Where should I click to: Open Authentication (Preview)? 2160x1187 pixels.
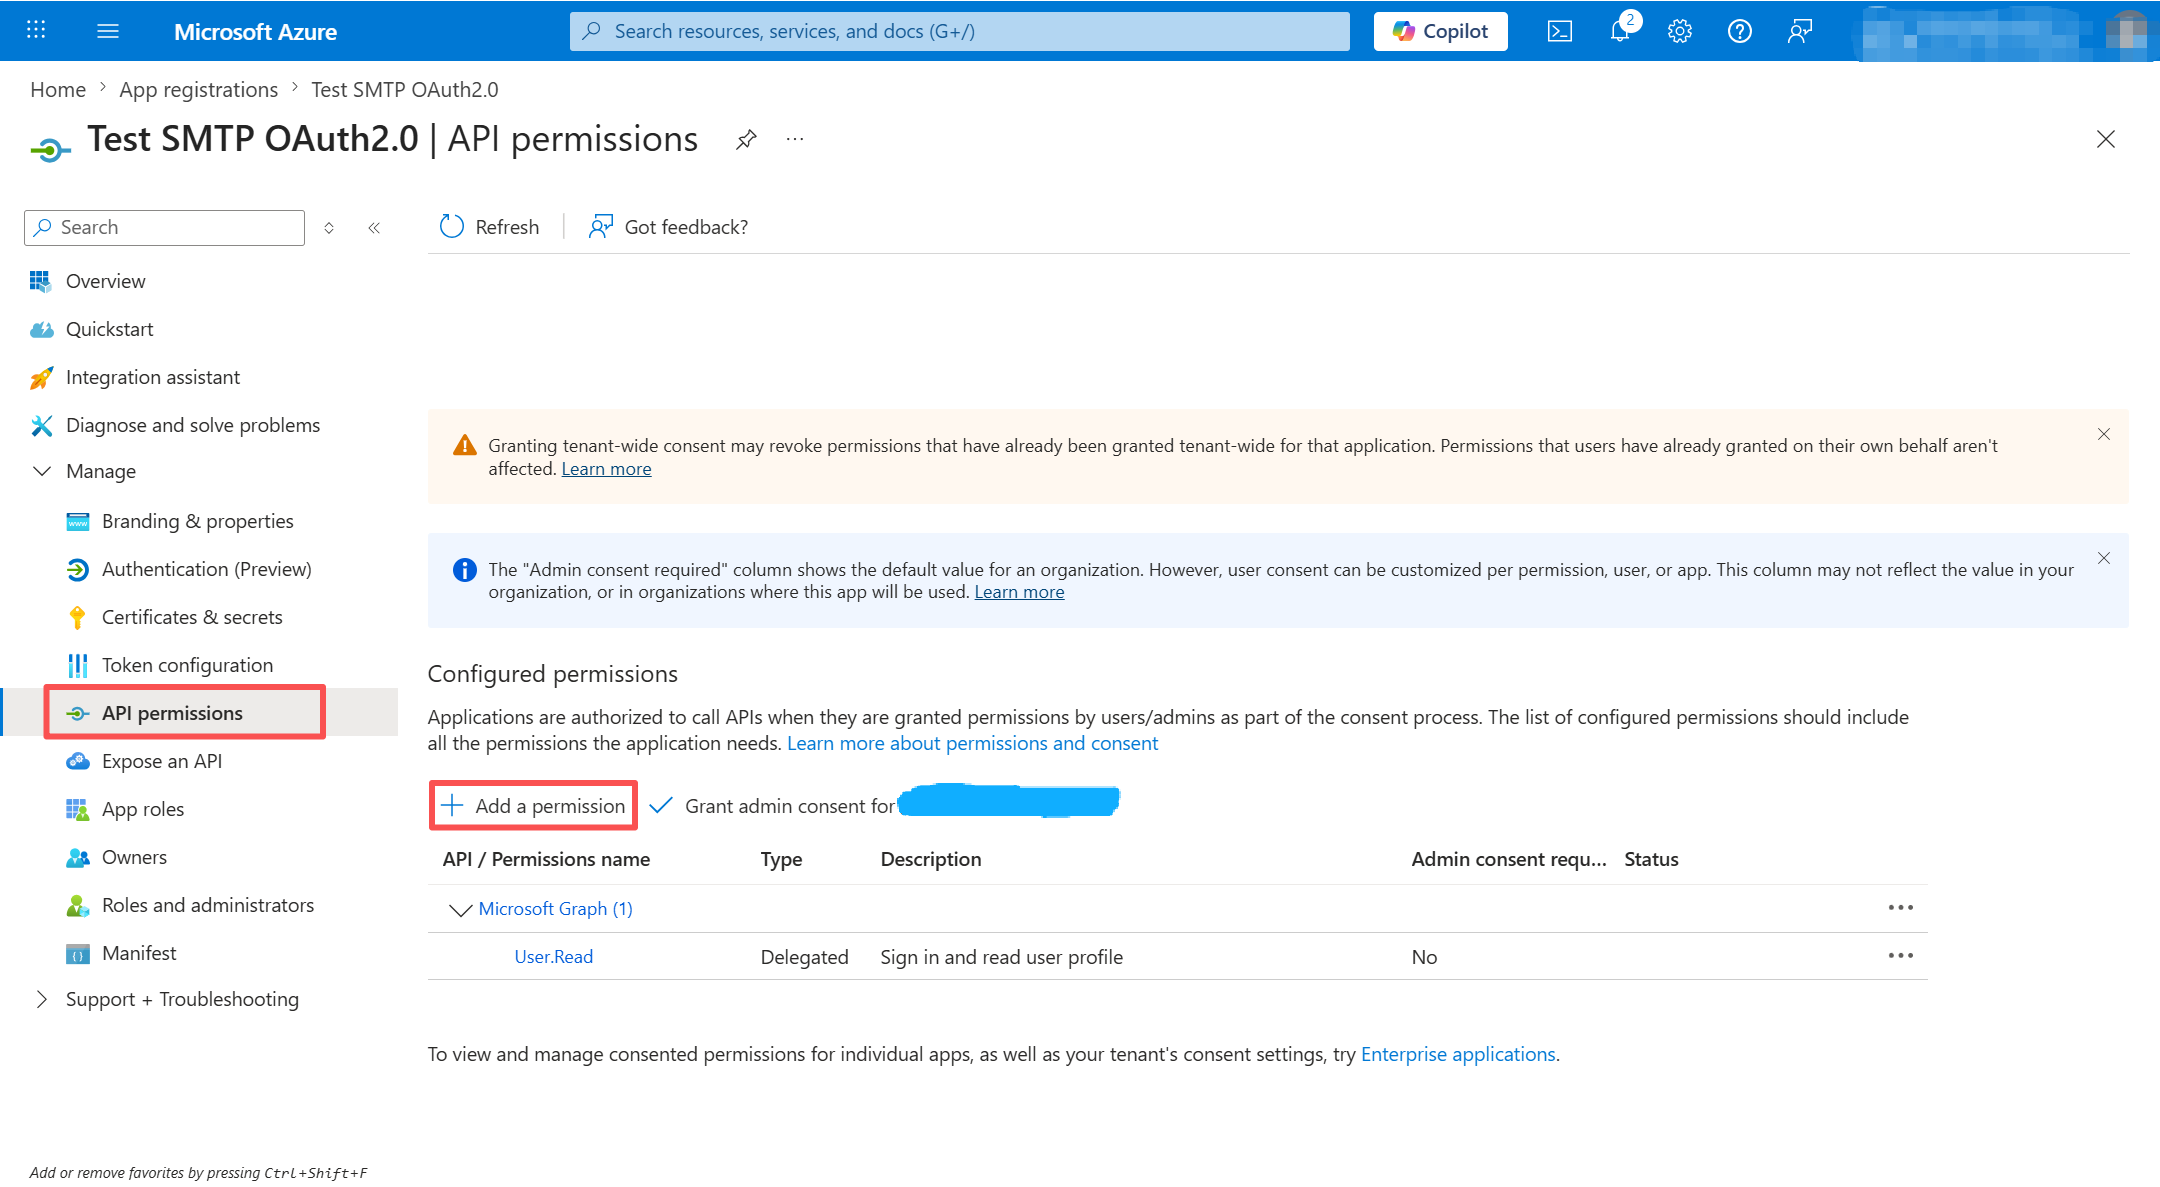click(206, 569)
